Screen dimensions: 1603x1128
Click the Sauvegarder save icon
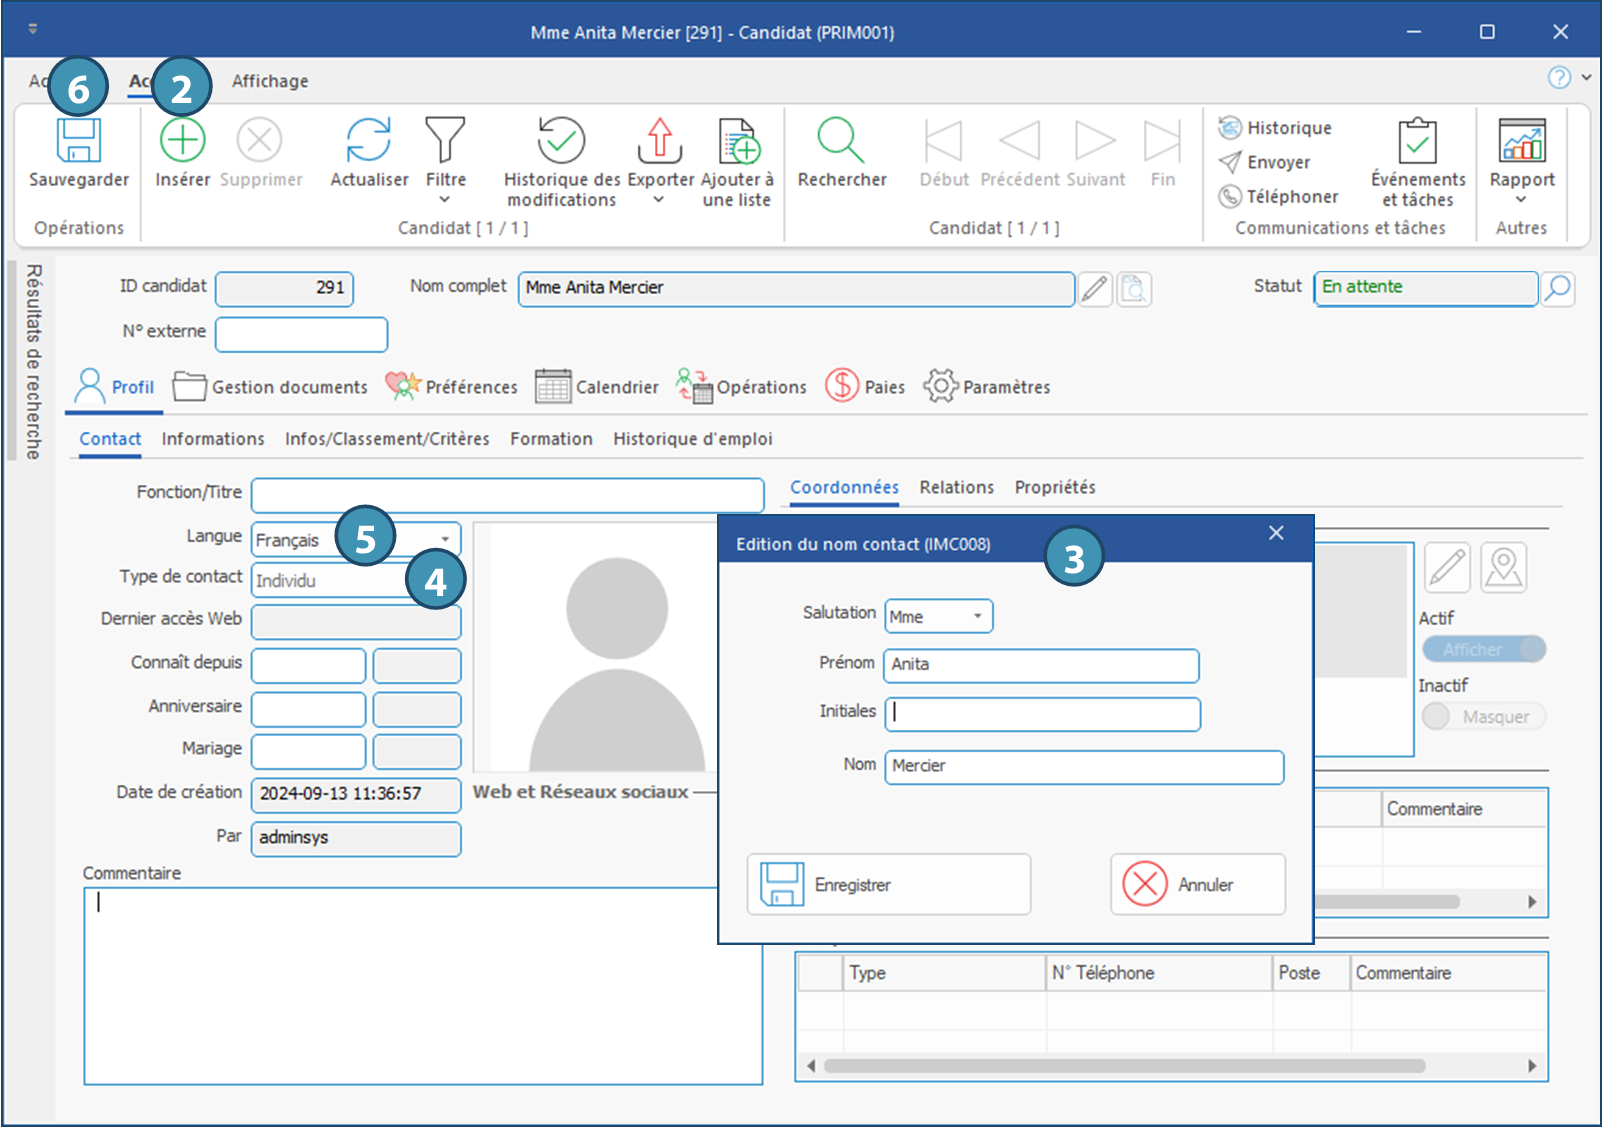coord(78,141)
